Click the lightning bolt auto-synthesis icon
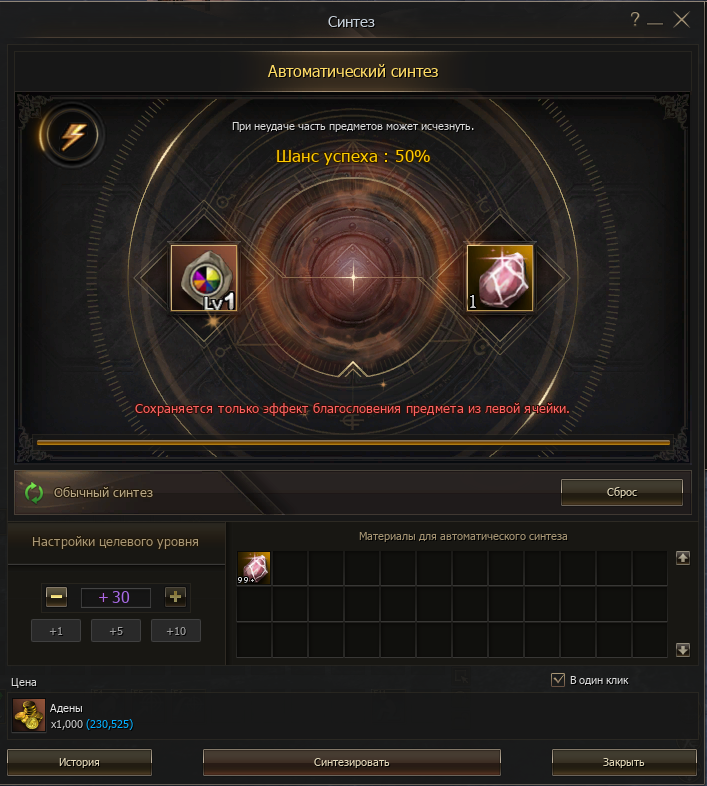 pos(72,135)
